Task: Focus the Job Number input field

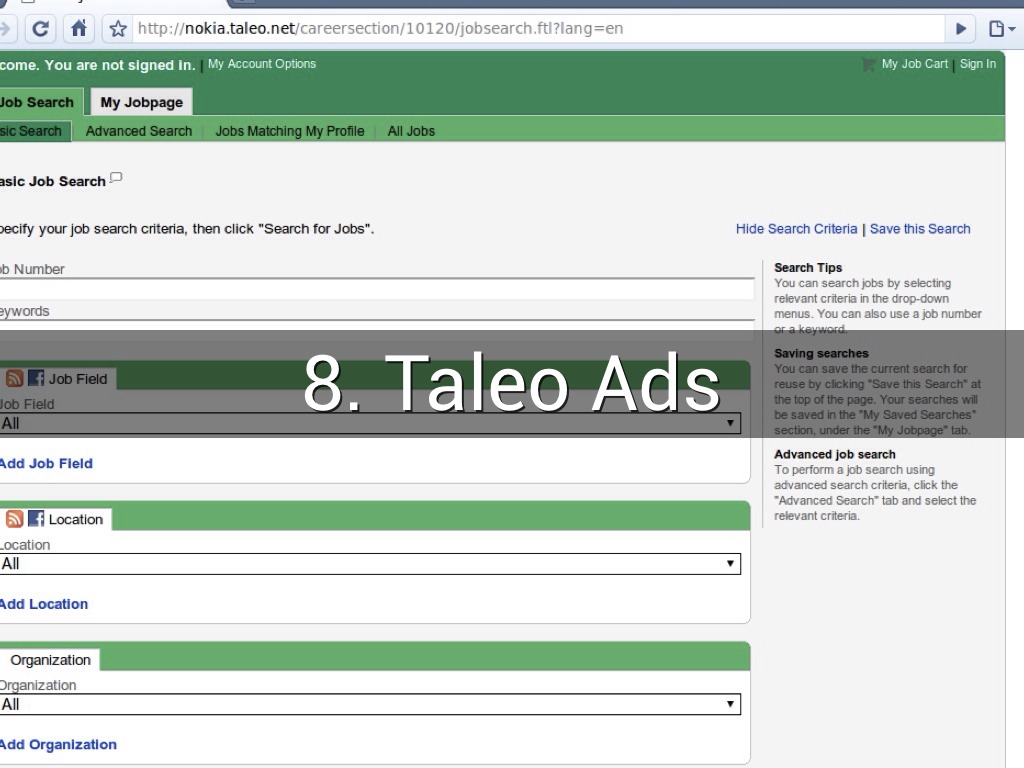Action: point(375,289)
